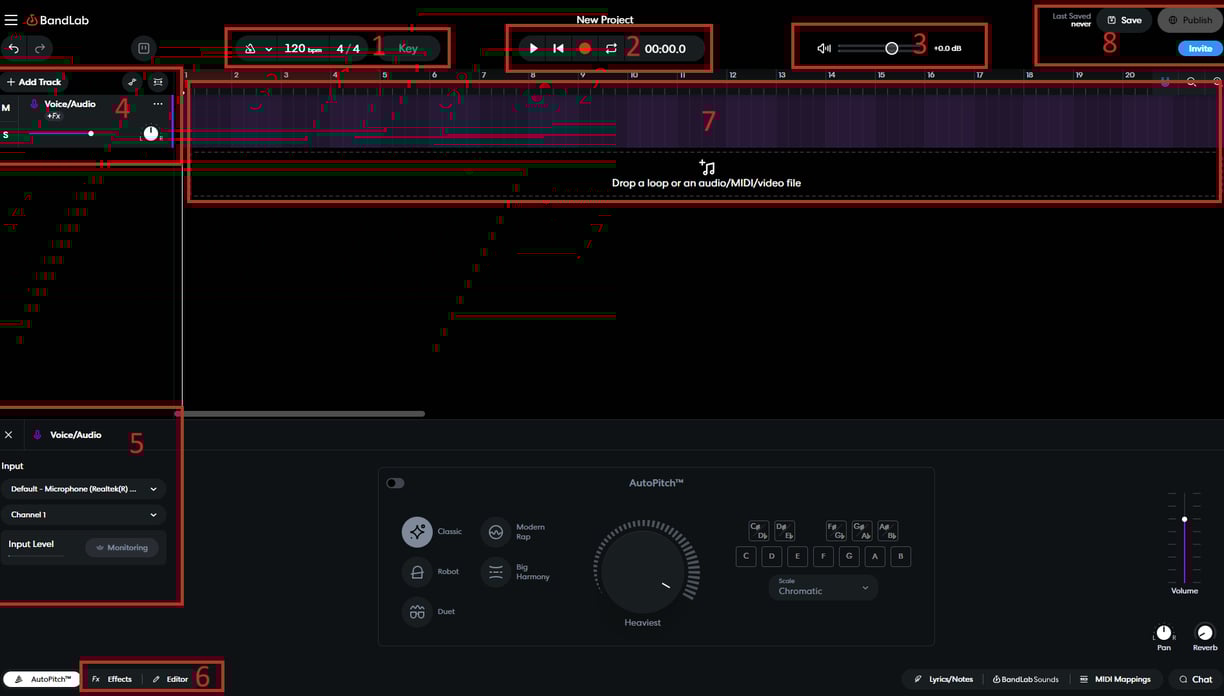Open the BandLab hamburger menu
This screenshot has height=696, width=1224.
(x=11, y=20)
